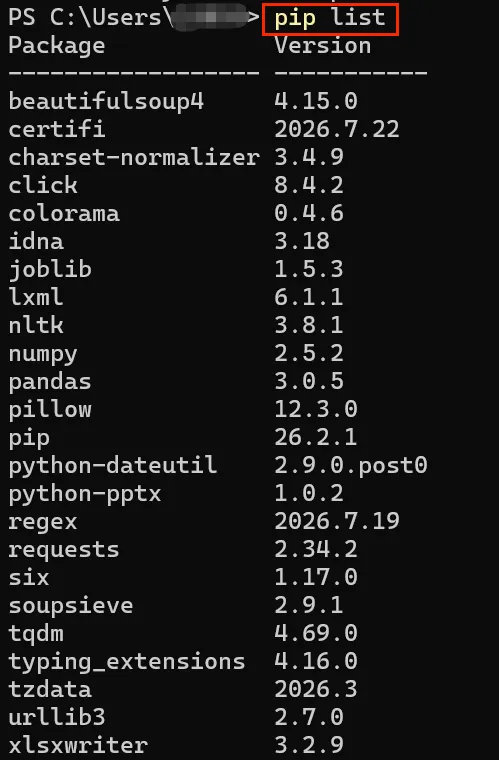Click the requests package name
The width and height of the screenshot is (499, 760).
(64, 550)
